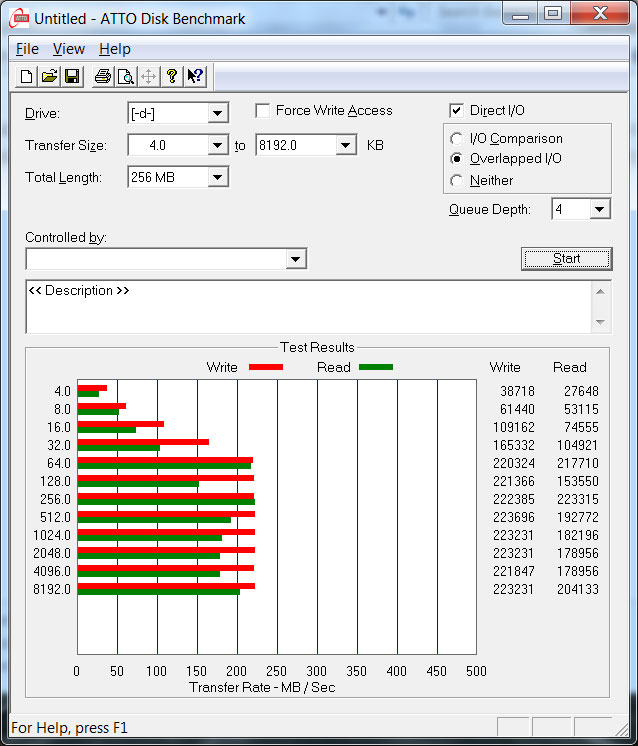The image size is (638, 746).
Task: Click the Start button
Action: coord(567,259)
